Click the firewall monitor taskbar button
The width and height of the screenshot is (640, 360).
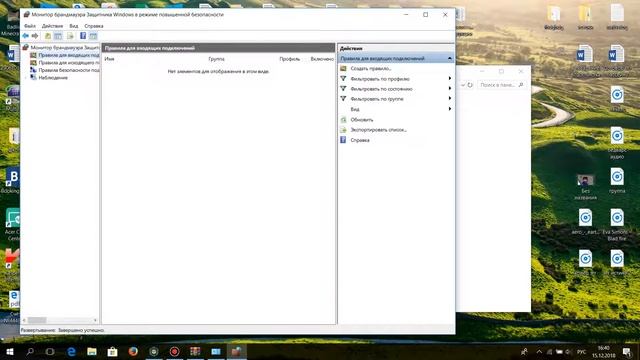point(236,351)
